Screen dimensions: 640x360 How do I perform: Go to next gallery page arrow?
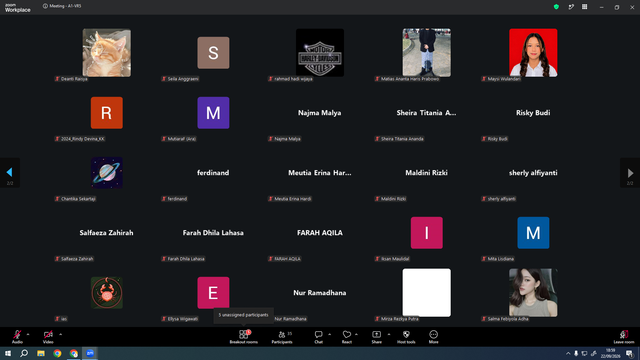tap(630, 173)
